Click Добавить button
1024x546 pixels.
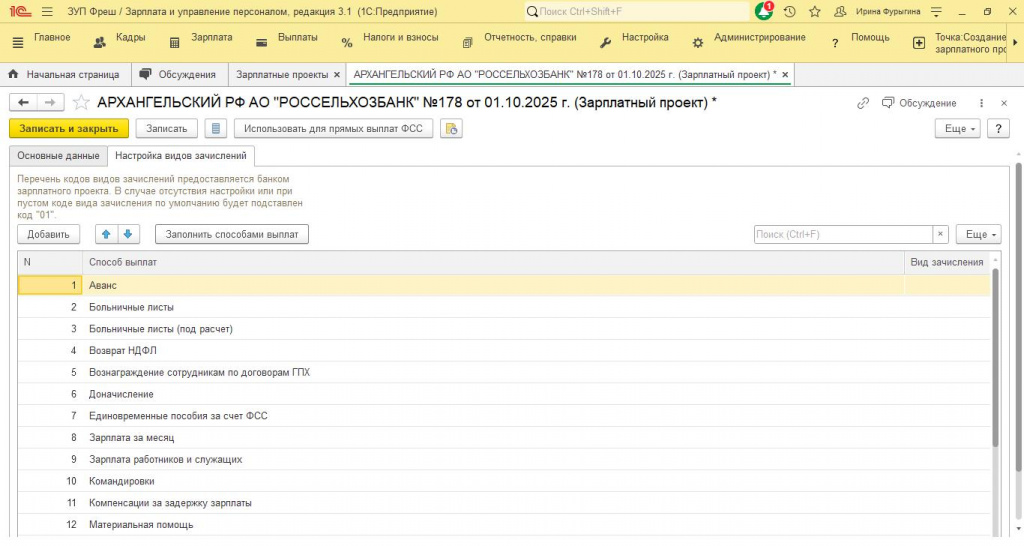pyautogui.click(x=48, y=234)
